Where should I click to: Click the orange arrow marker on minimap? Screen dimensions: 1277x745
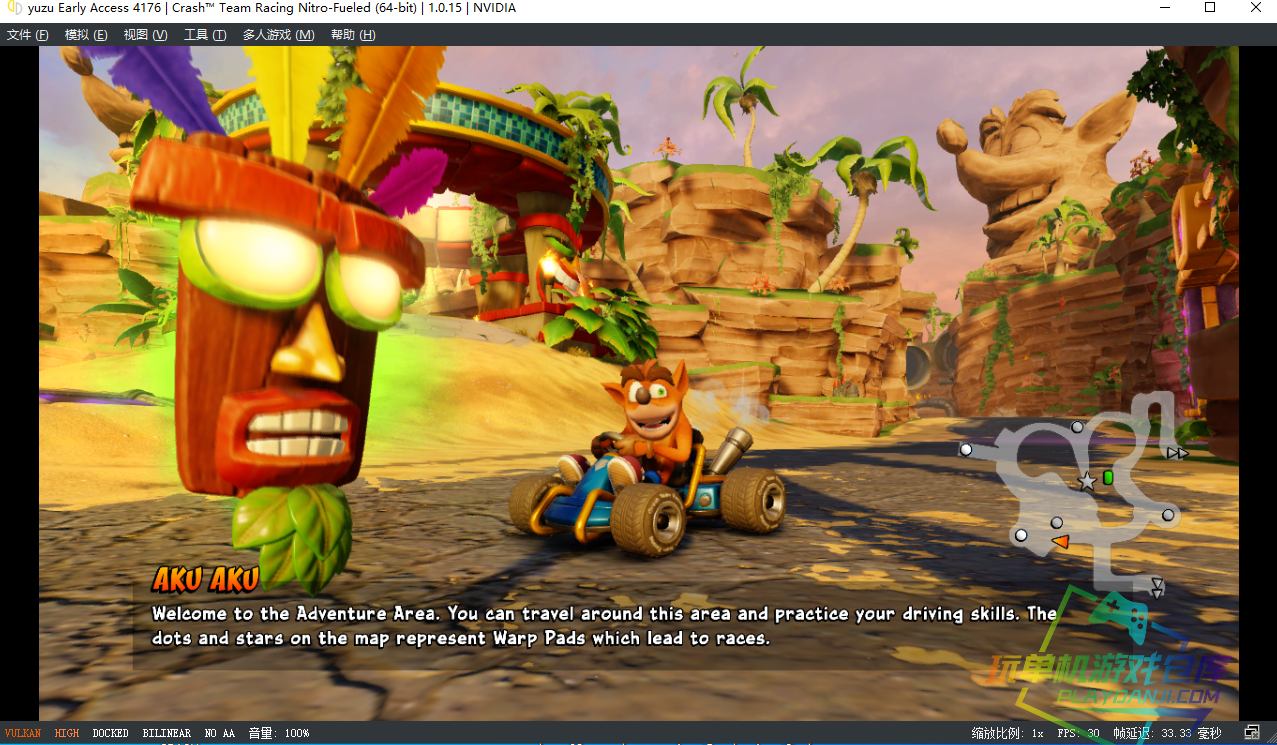1061,542
